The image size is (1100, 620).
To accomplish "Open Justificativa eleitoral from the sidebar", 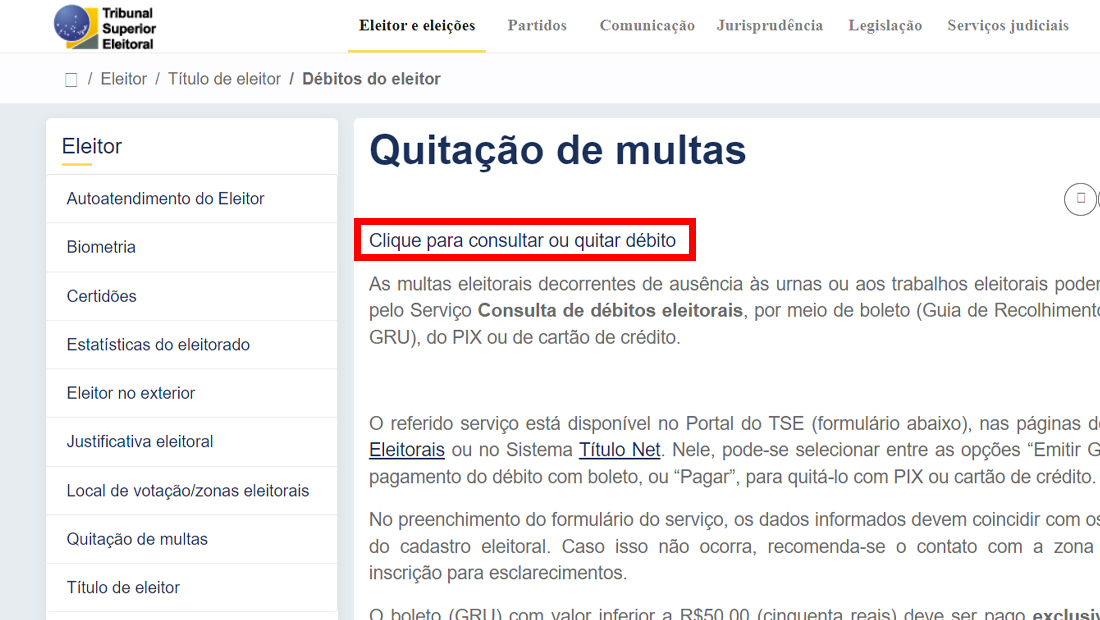I will [x=140, y=442].
